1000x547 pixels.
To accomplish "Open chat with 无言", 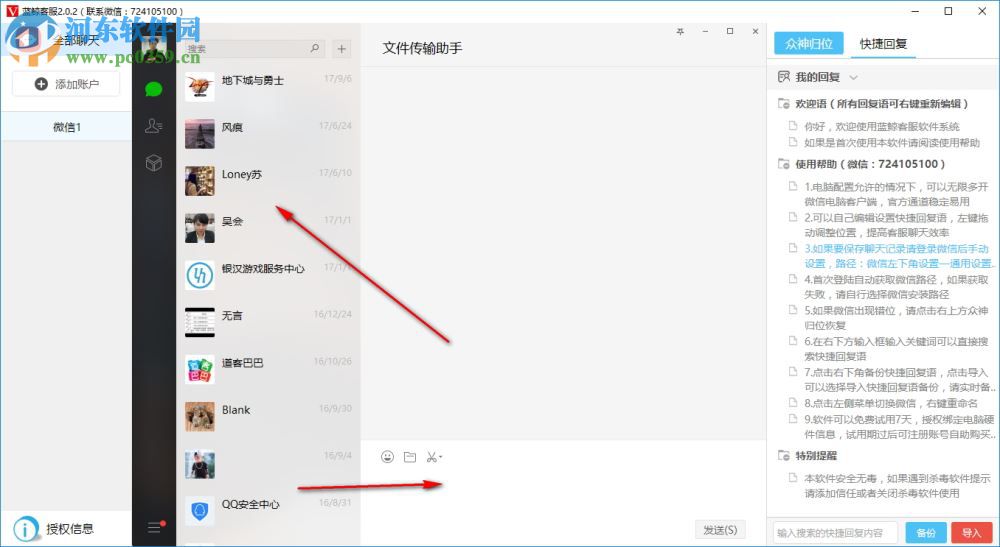I will coord(268,322).
